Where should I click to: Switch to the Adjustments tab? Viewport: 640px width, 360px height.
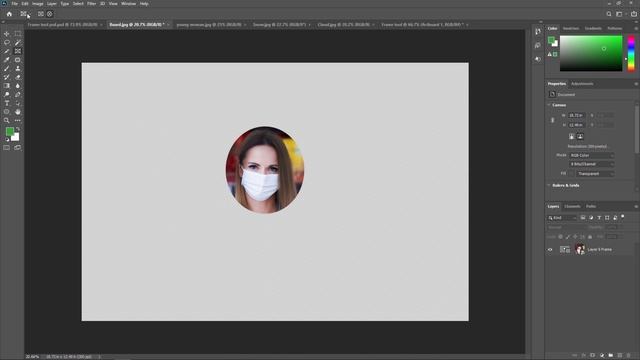click(x=582, y=84)
